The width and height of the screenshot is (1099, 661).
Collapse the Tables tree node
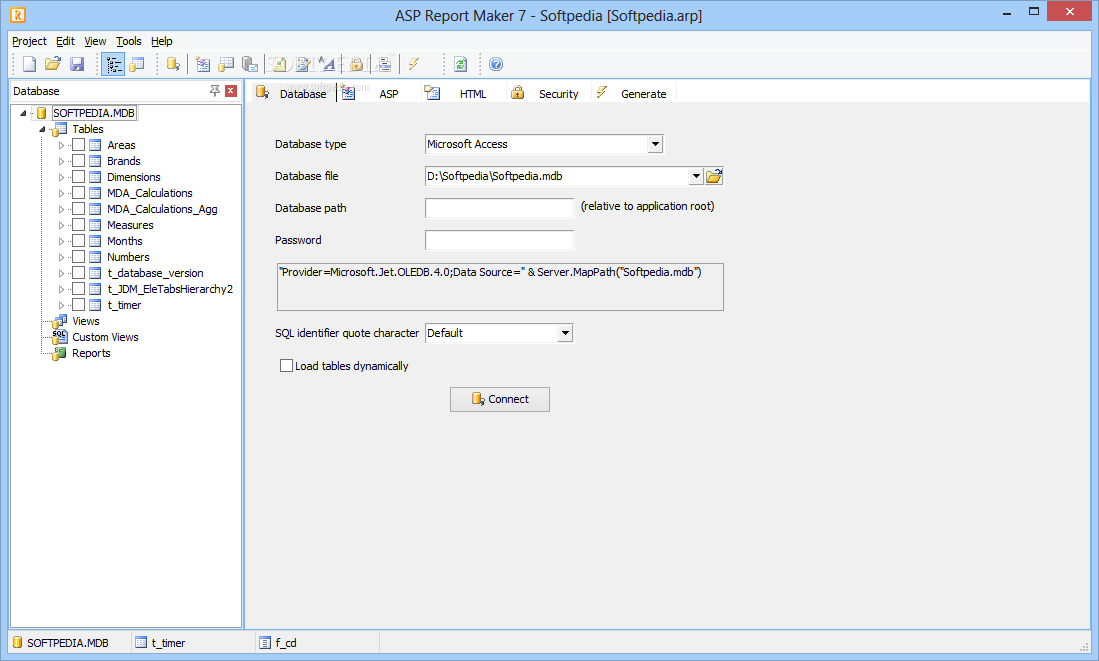click(42, 129)
